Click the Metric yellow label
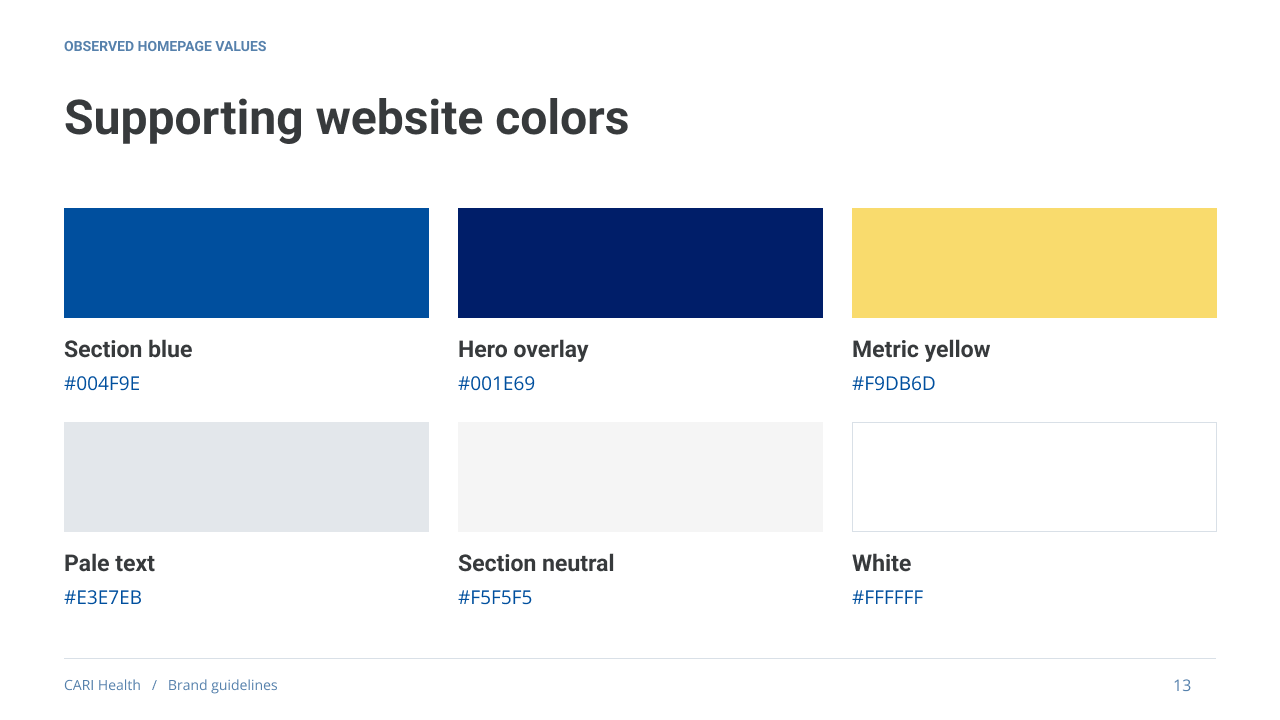This screenshot has height=720, width=1280. tap(921, 349)
